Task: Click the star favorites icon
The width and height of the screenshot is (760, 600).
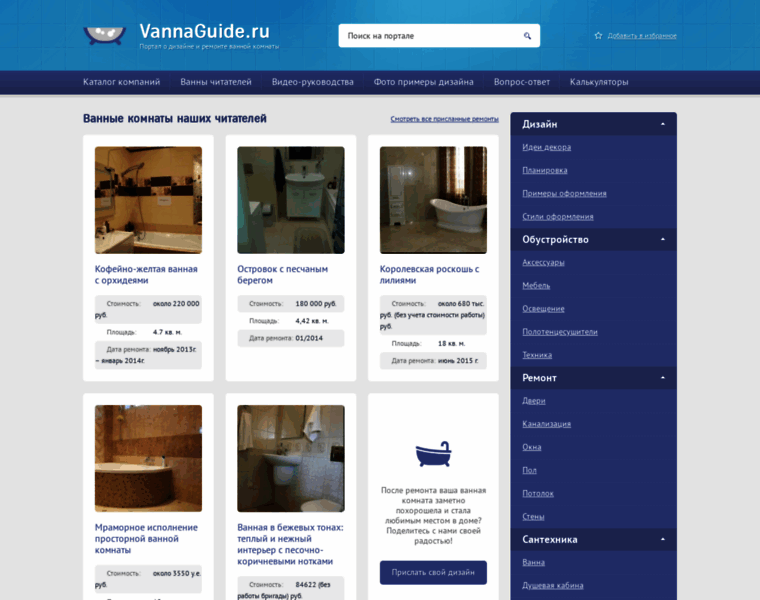Action: tap(598, 35)
